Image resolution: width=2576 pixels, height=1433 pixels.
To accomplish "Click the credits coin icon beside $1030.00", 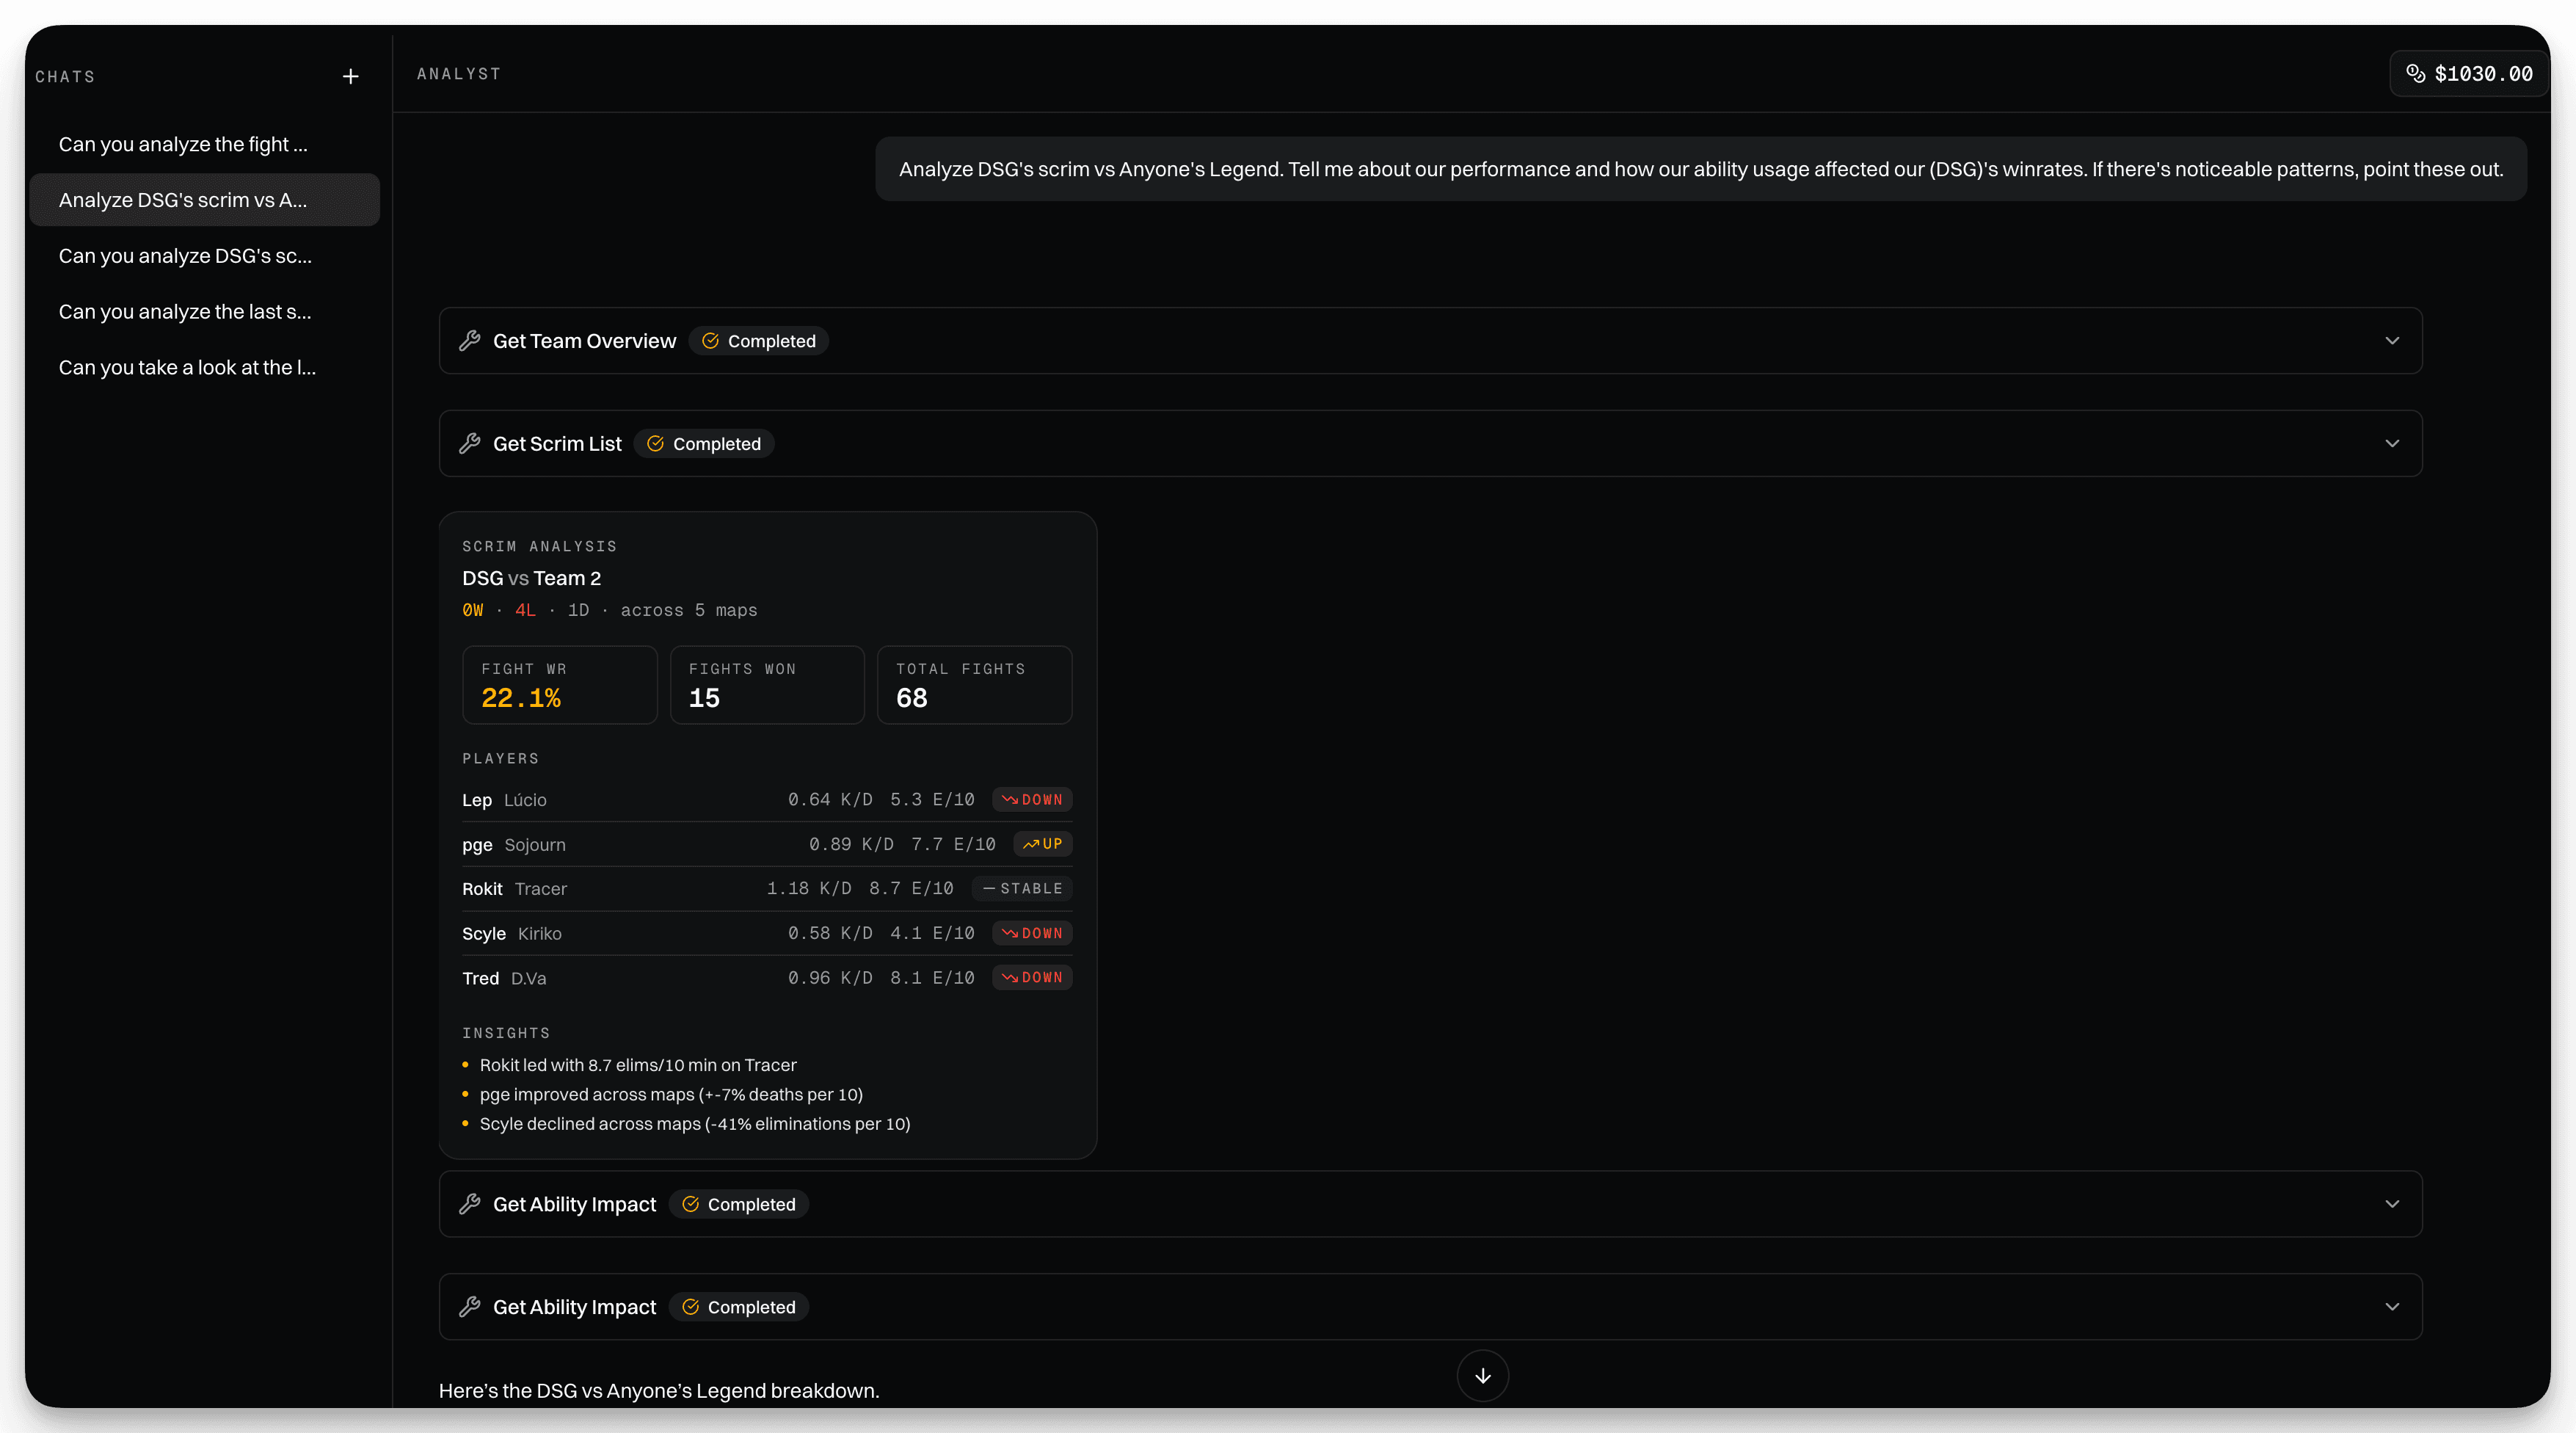I will (x=2415, y=73).
